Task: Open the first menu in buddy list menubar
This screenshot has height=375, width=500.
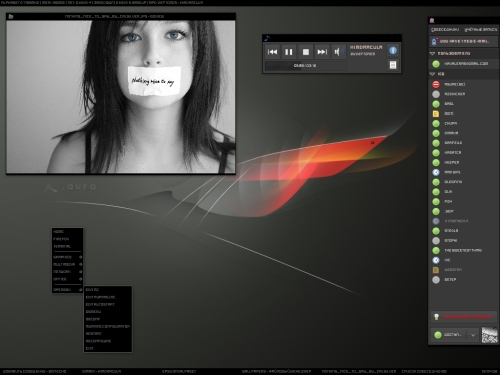Action: 445,30
